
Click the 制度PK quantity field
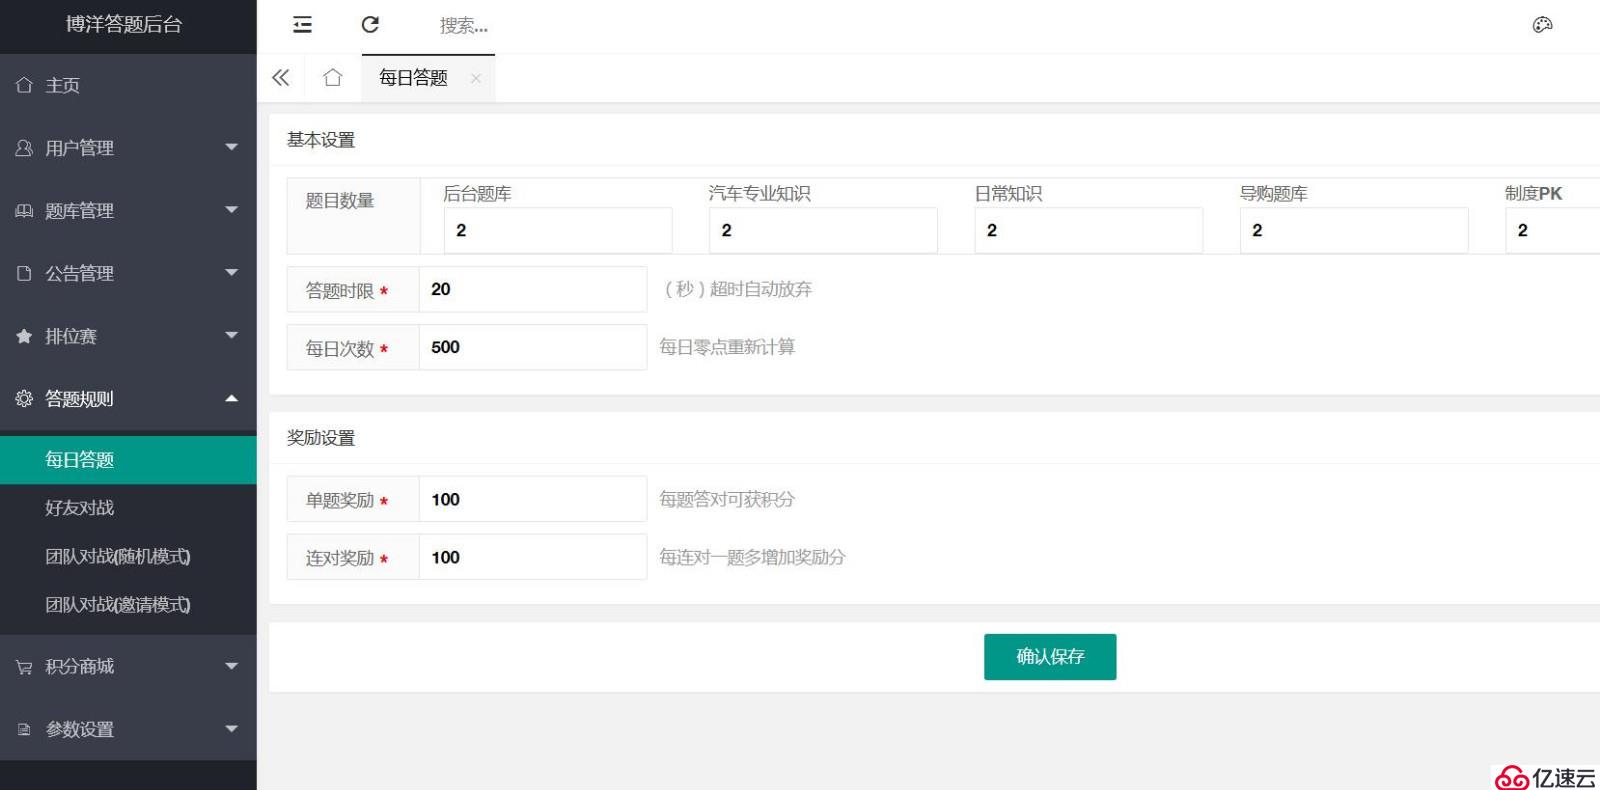(1552, 231)
